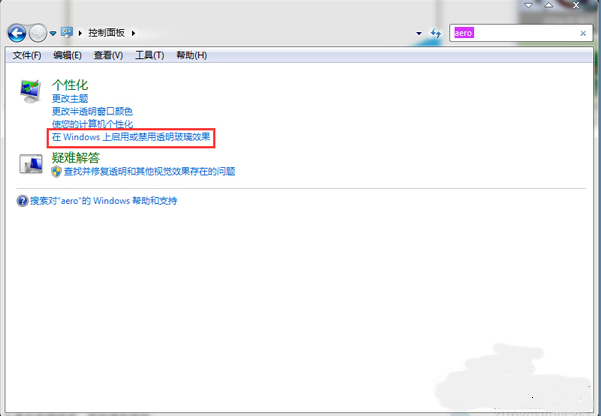Click the Control Panel icon in the address bar
This screenshot has width=601, height=416.
[67, 33]
